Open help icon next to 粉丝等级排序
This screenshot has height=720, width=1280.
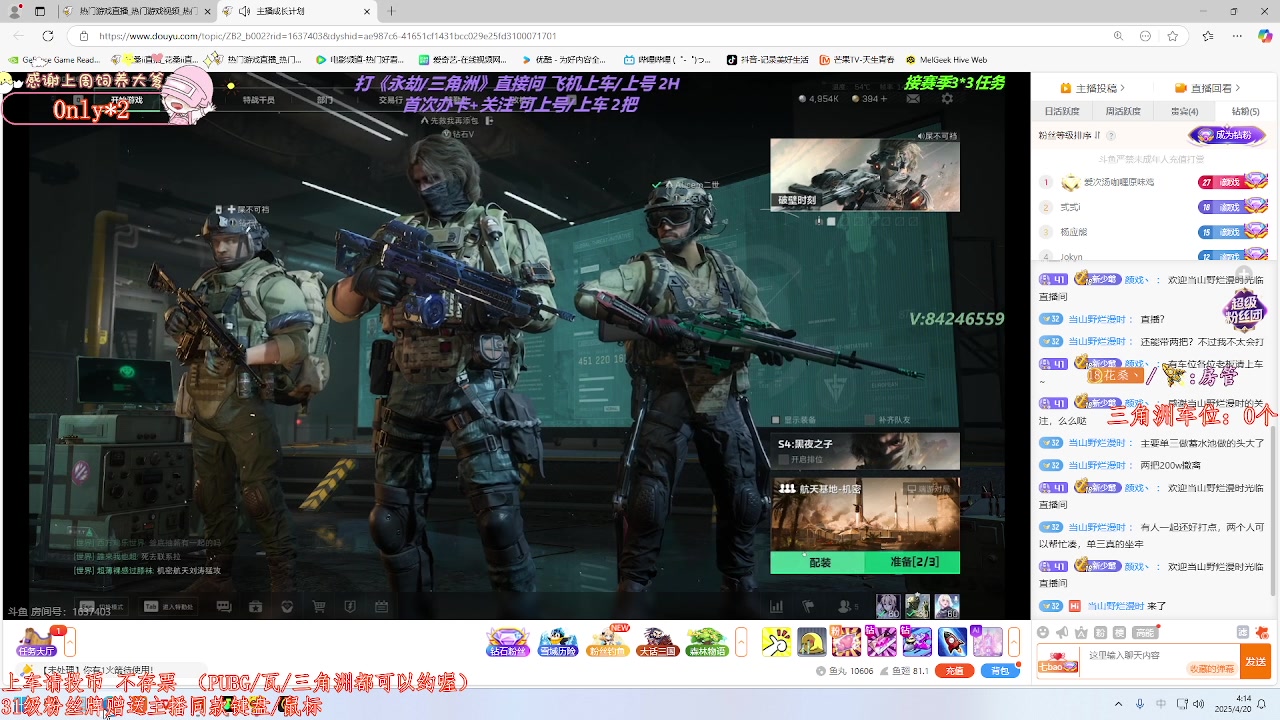1109,135
